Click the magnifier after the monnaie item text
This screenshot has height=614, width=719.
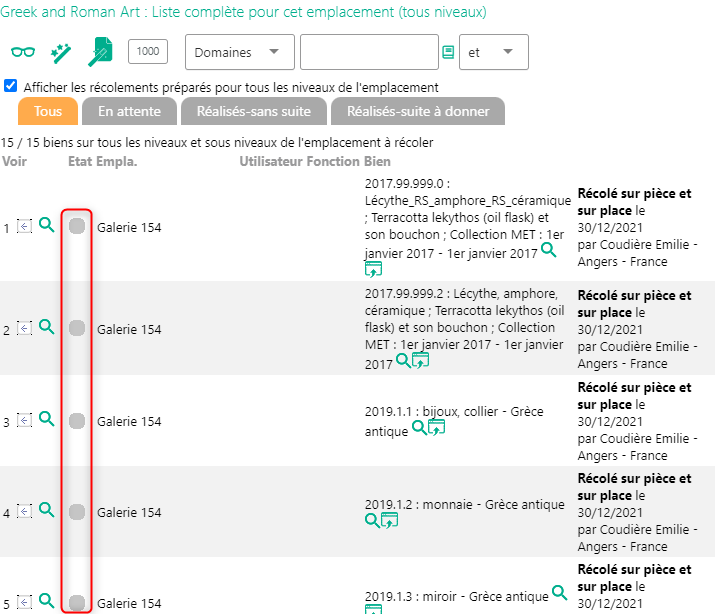click(x=372, y=520)
